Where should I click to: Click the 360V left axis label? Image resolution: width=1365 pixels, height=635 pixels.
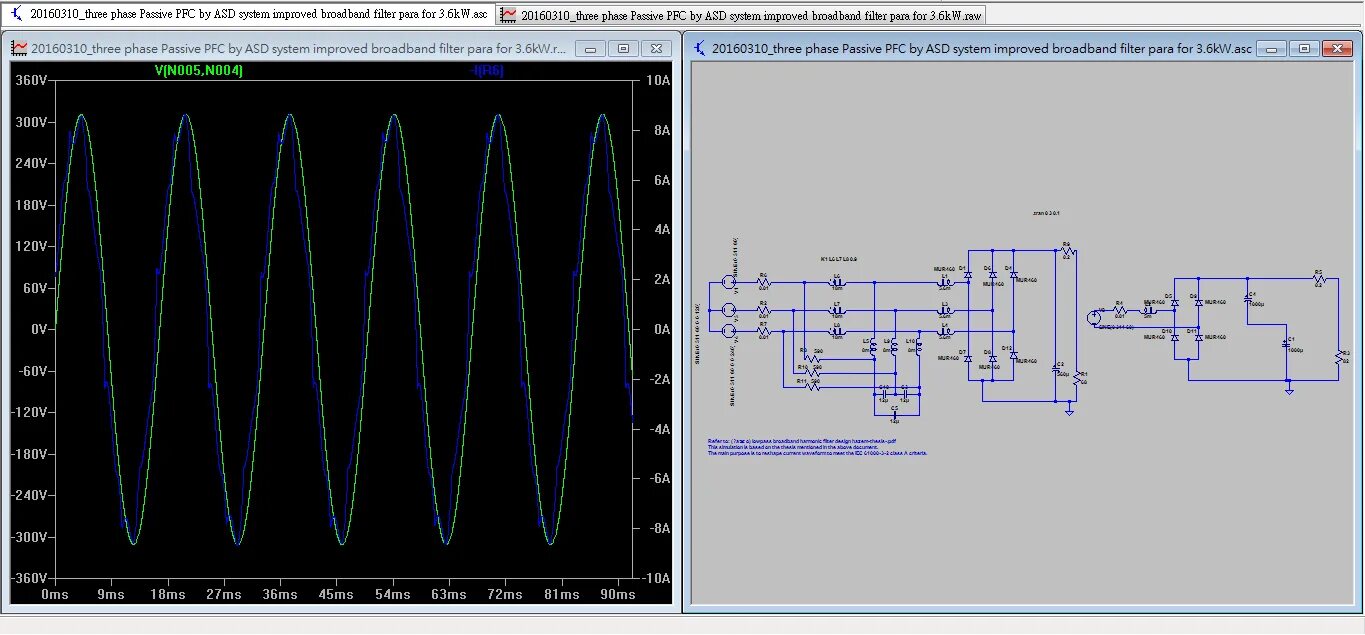pos(31,80)
